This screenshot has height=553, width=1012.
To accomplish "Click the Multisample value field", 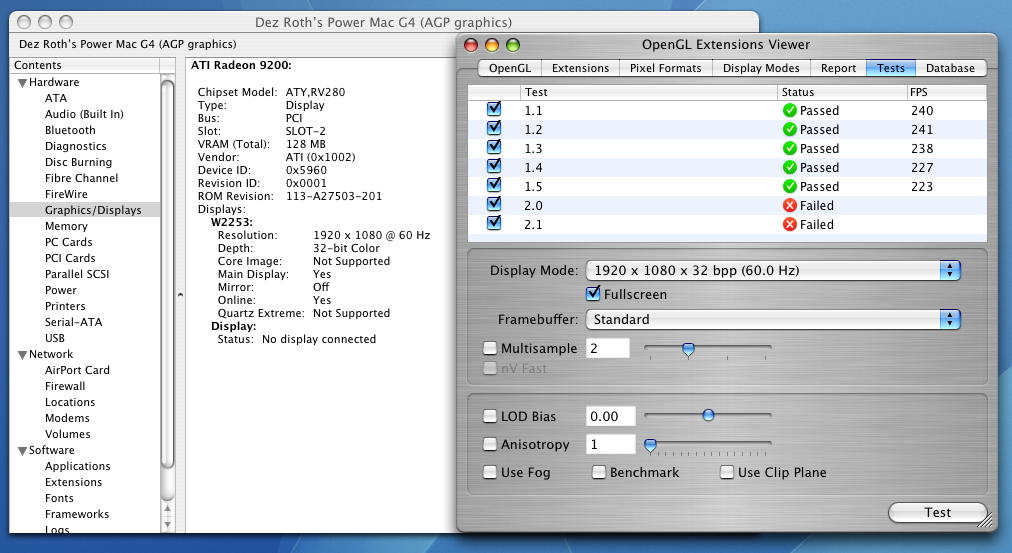I will (607, 348).
